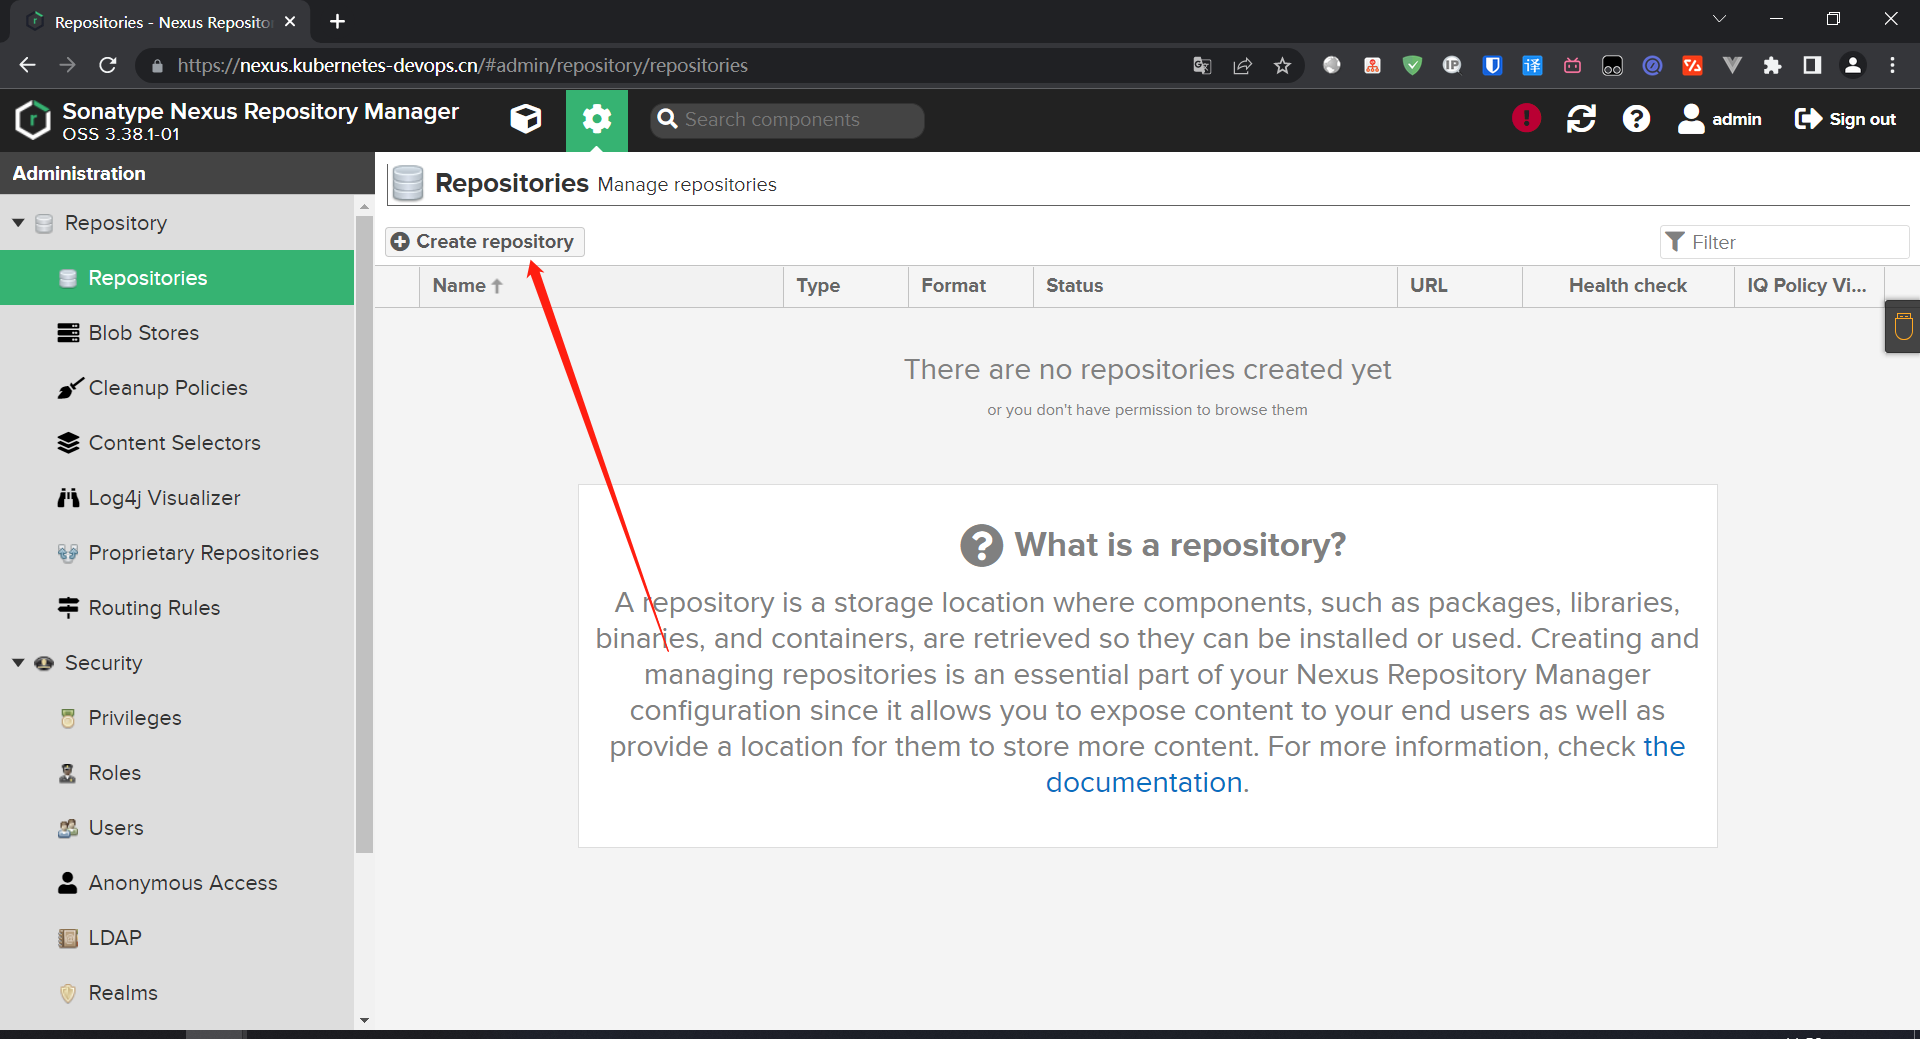Click the IQ Policy Violations header
The image size is (1920, 1039).
click(1809, 286)
